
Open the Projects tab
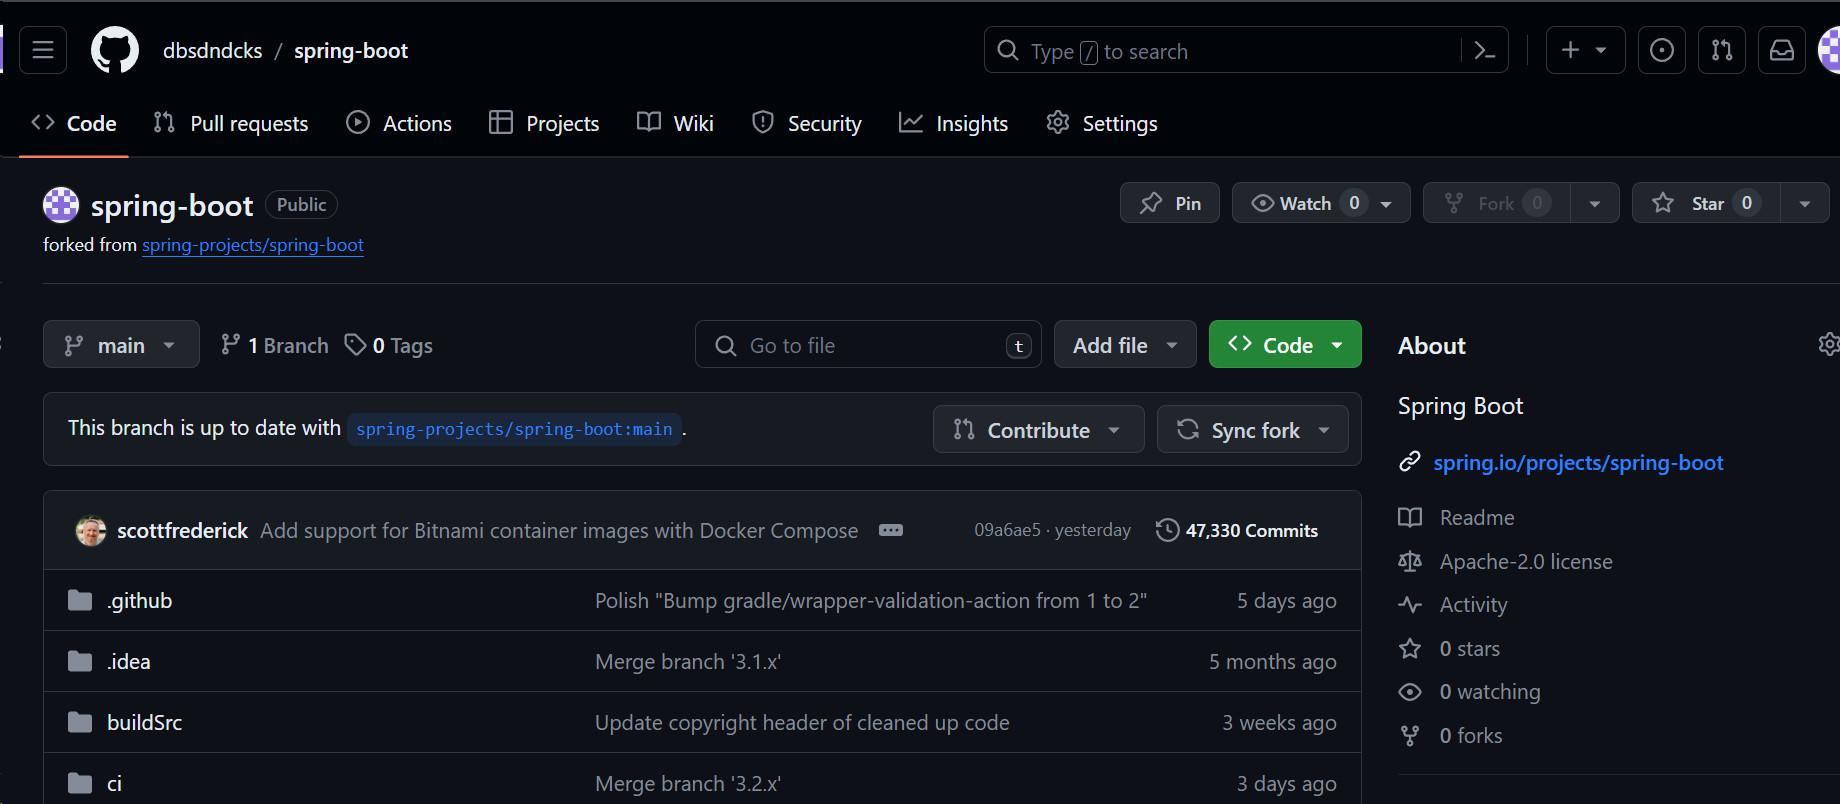click(544, 123)
